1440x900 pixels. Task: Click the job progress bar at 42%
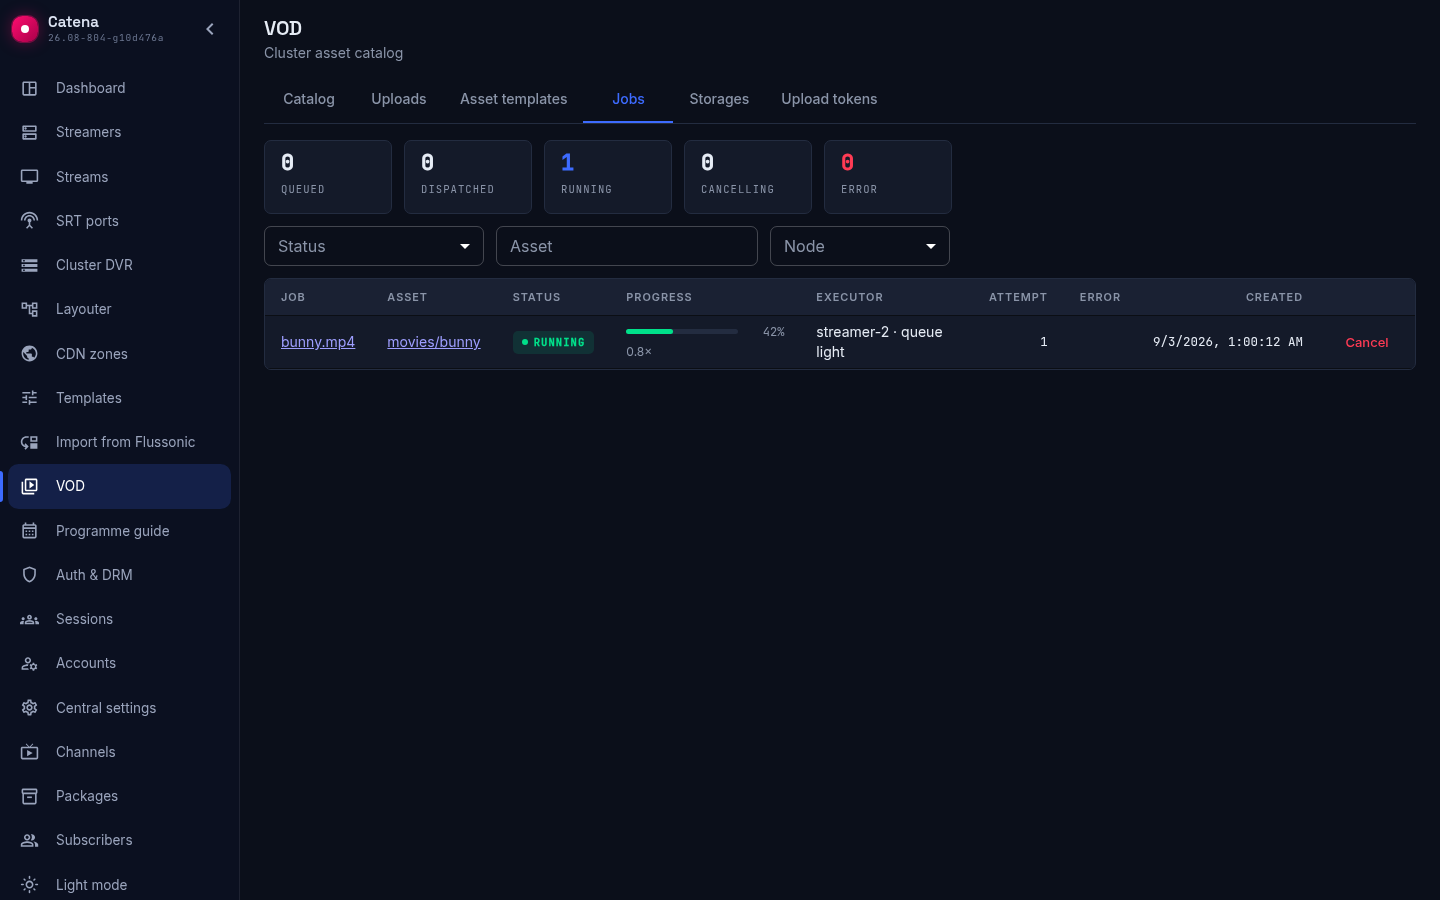pyautogui.click(x=682, y=331)
